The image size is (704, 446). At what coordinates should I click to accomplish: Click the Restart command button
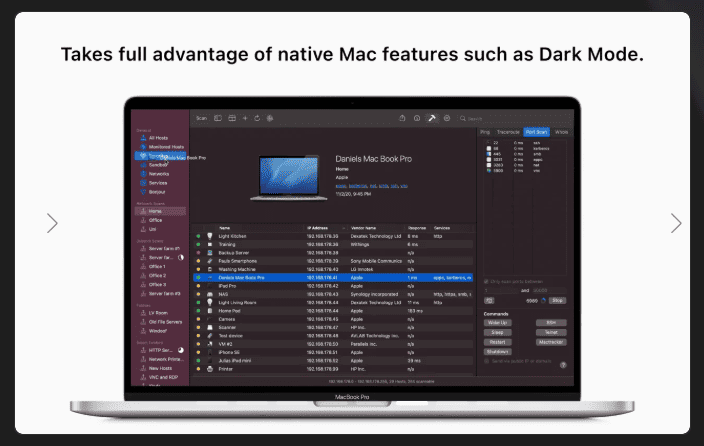tap(497, 342)
